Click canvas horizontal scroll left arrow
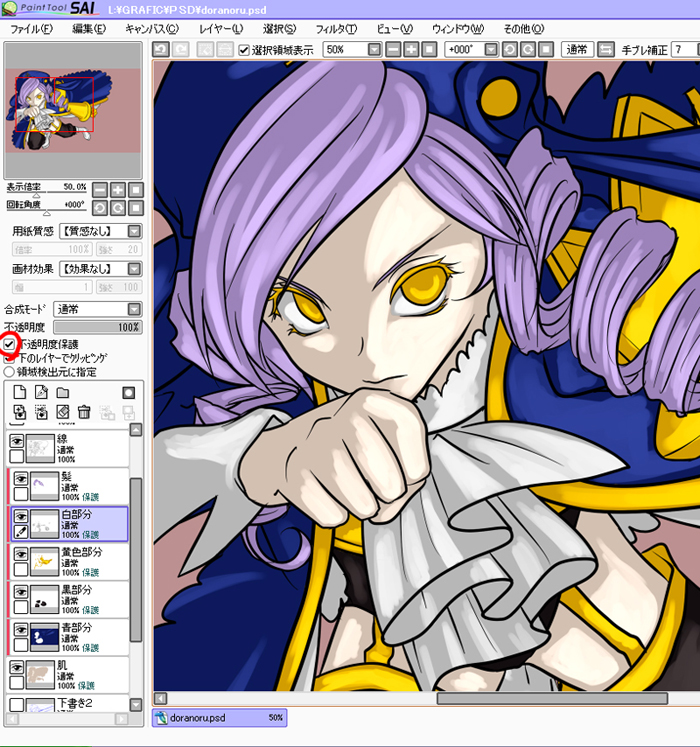Image resolution: width=700 pixels, height=747 pixels. 161,698
